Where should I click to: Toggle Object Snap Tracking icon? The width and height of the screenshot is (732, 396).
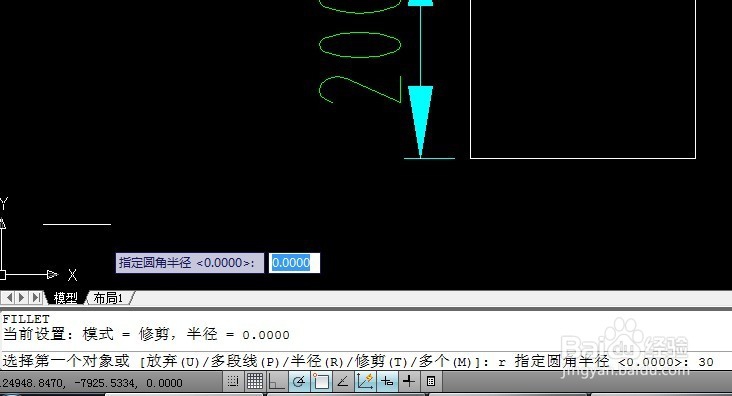coord(343,382)
